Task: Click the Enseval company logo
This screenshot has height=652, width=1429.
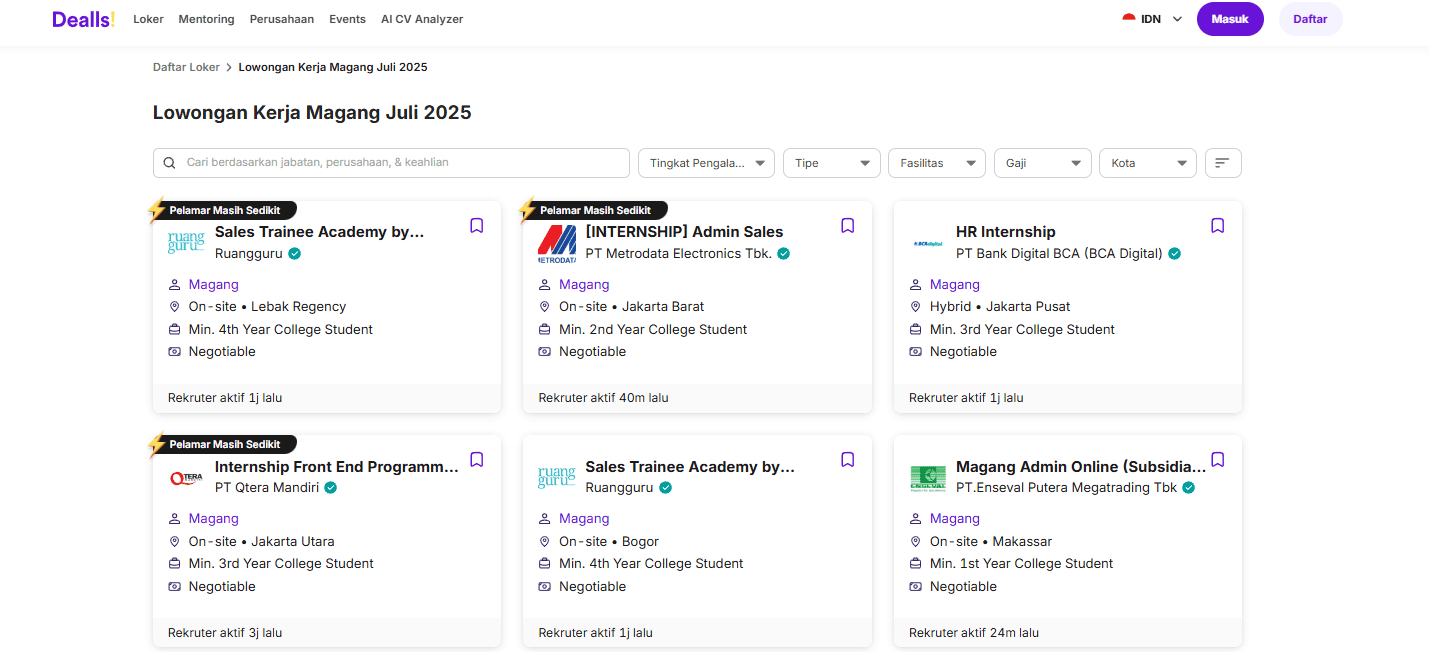Action: (x=928, y=477)
